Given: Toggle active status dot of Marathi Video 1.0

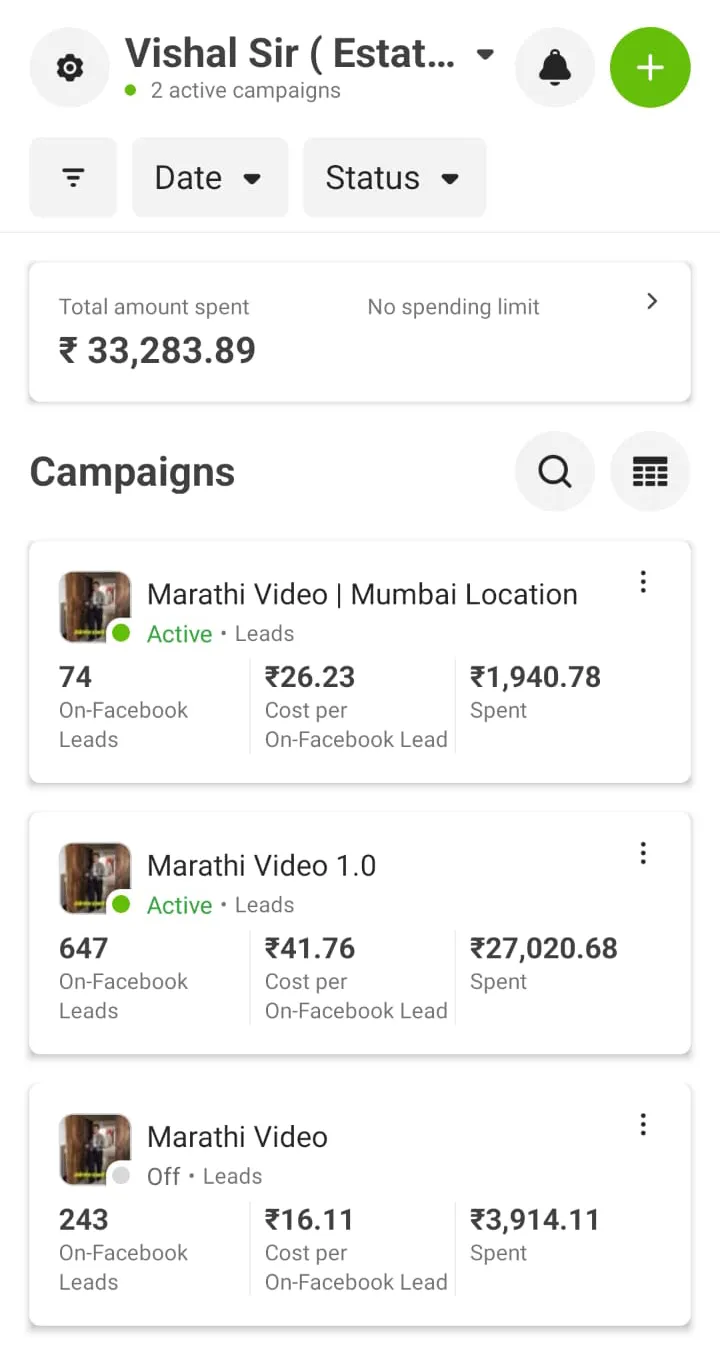Looking at the screenshot, I should tap(121, 904).
